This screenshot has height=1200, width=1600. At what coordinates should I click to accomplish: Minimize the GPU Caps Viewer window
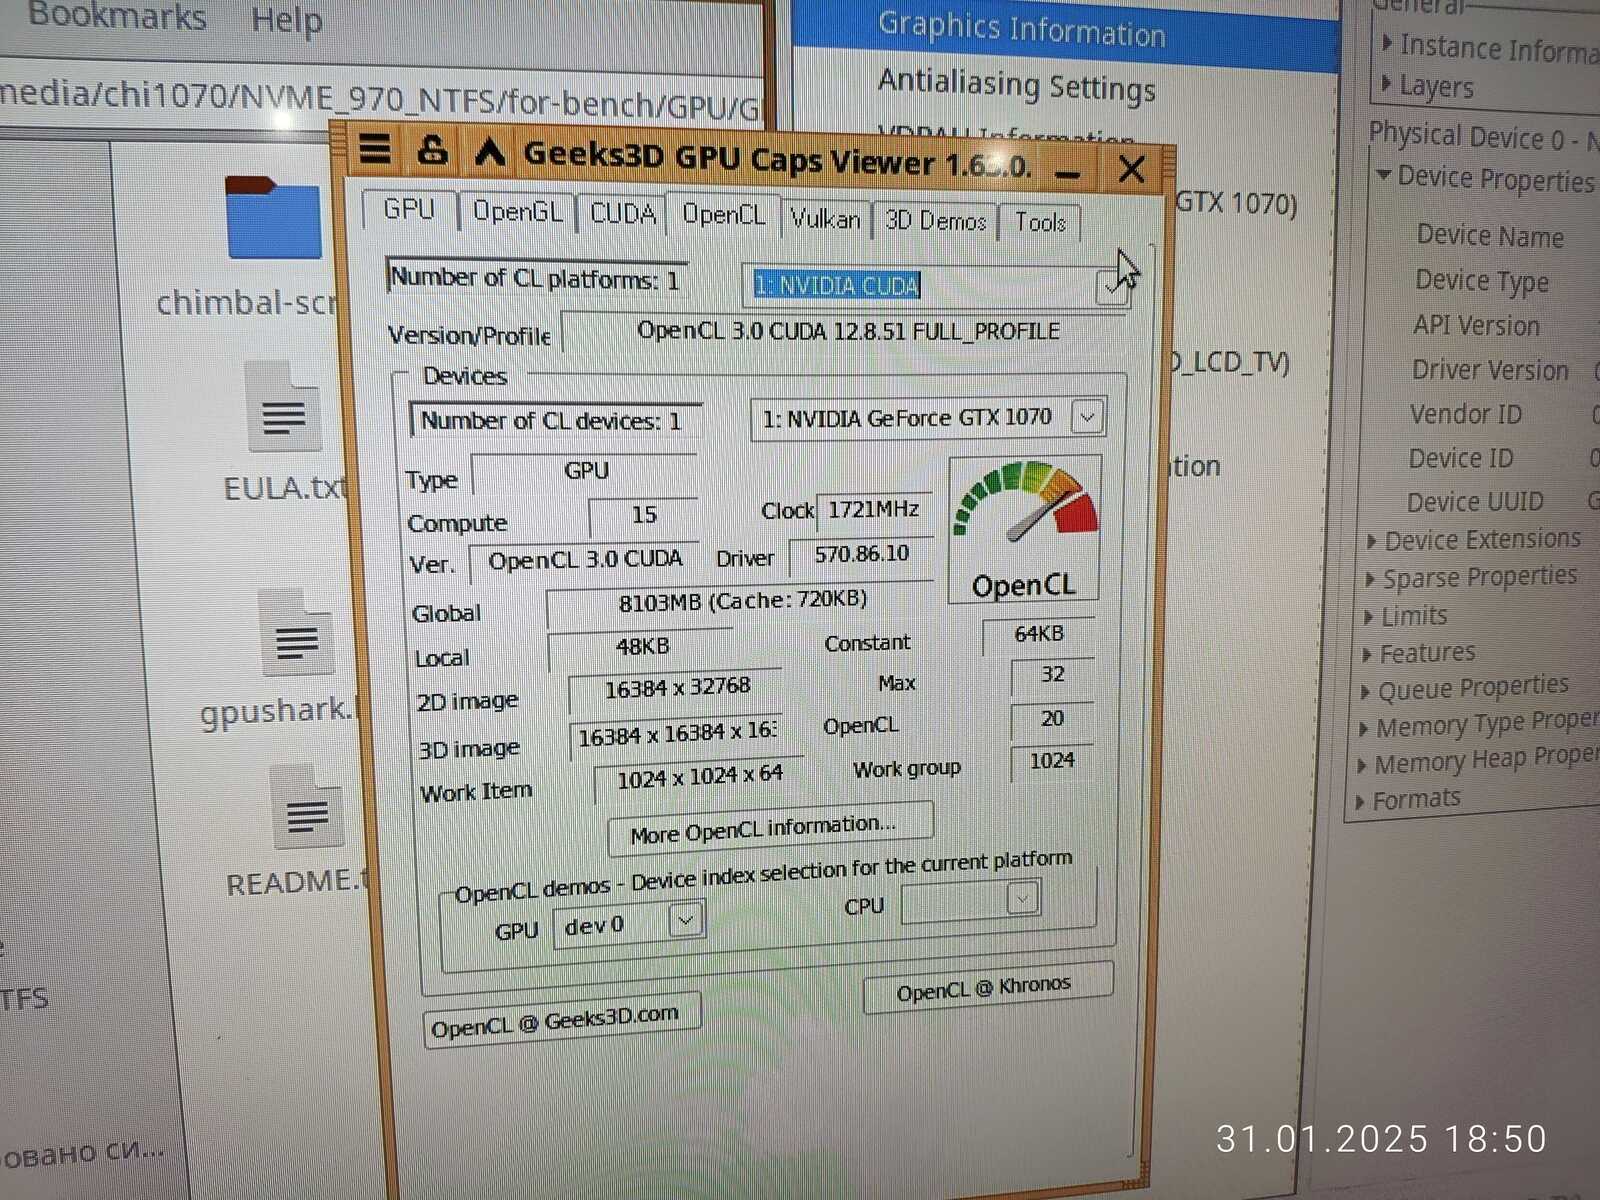(x=1067, y=171)
